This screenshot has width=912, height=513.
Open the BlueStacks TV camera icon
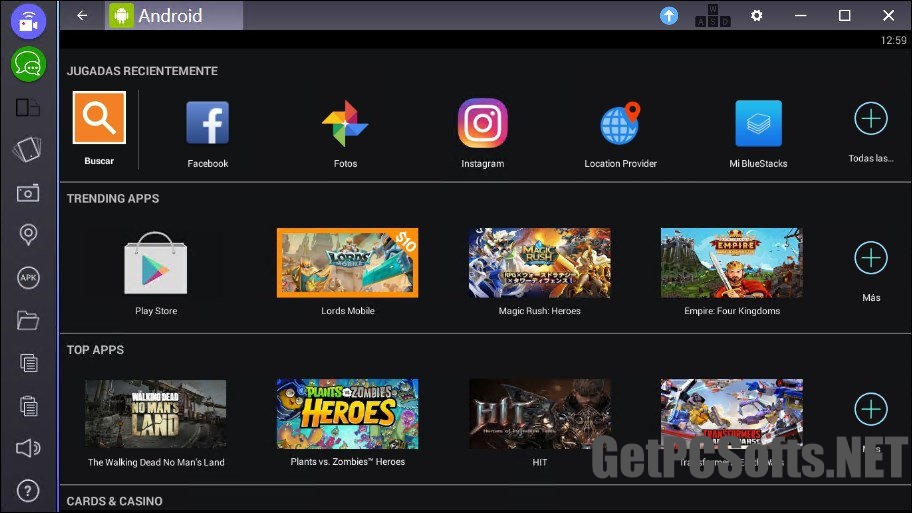pos(28,22)
